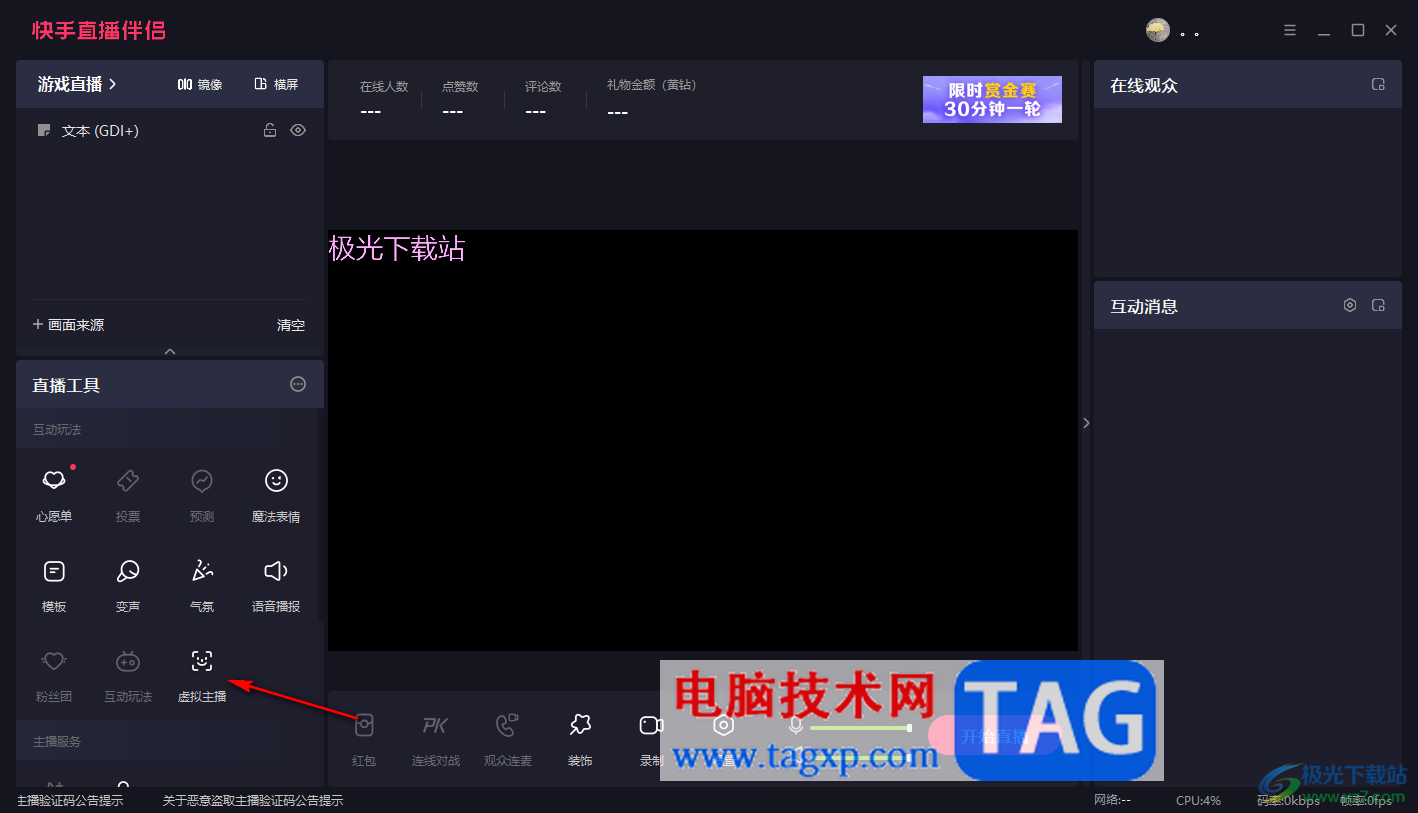The width and height of the screenshot is (1418, 813).
Task: Click the 网络:-- status entry
Action: click(1112, 800)
